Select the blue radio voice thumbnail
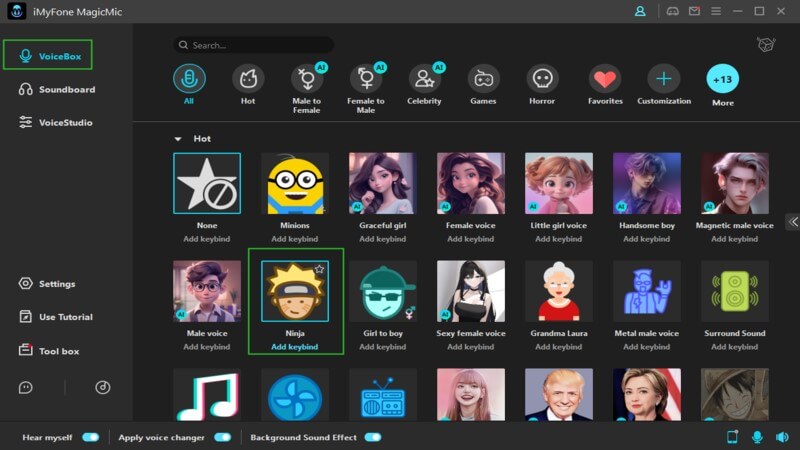 tap(383, 395)
